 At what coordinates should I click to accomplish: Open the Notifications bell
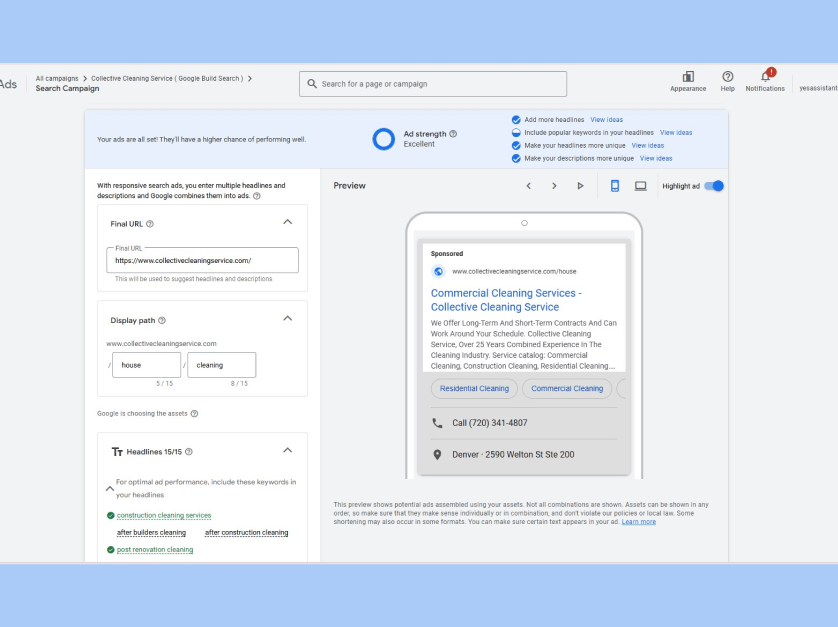tap(765, 78)
